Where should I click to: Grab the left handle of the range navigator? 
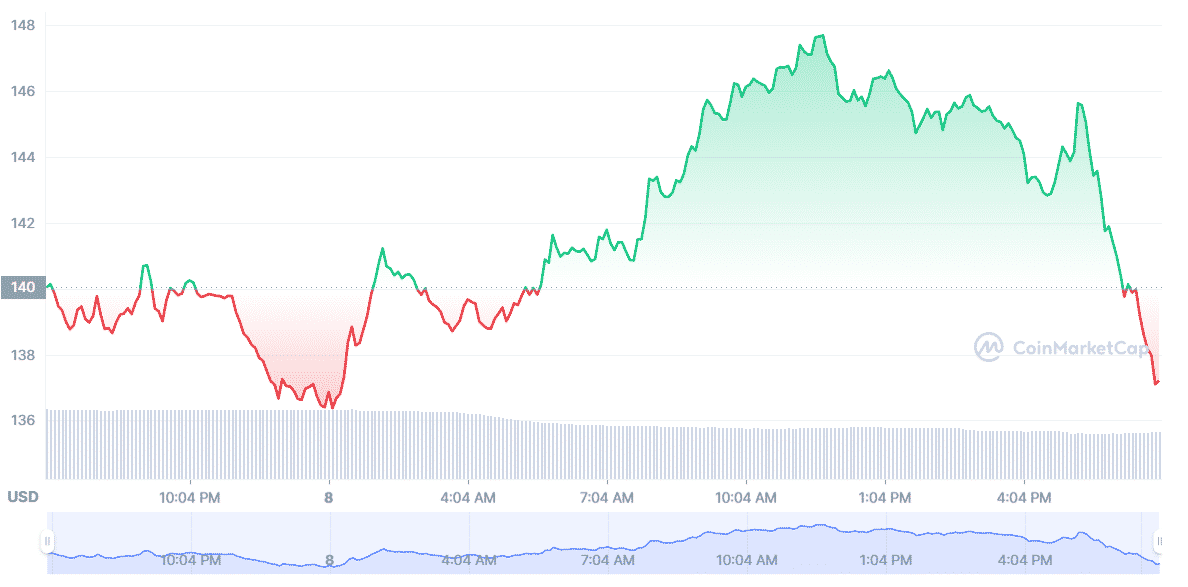point(47,542)
